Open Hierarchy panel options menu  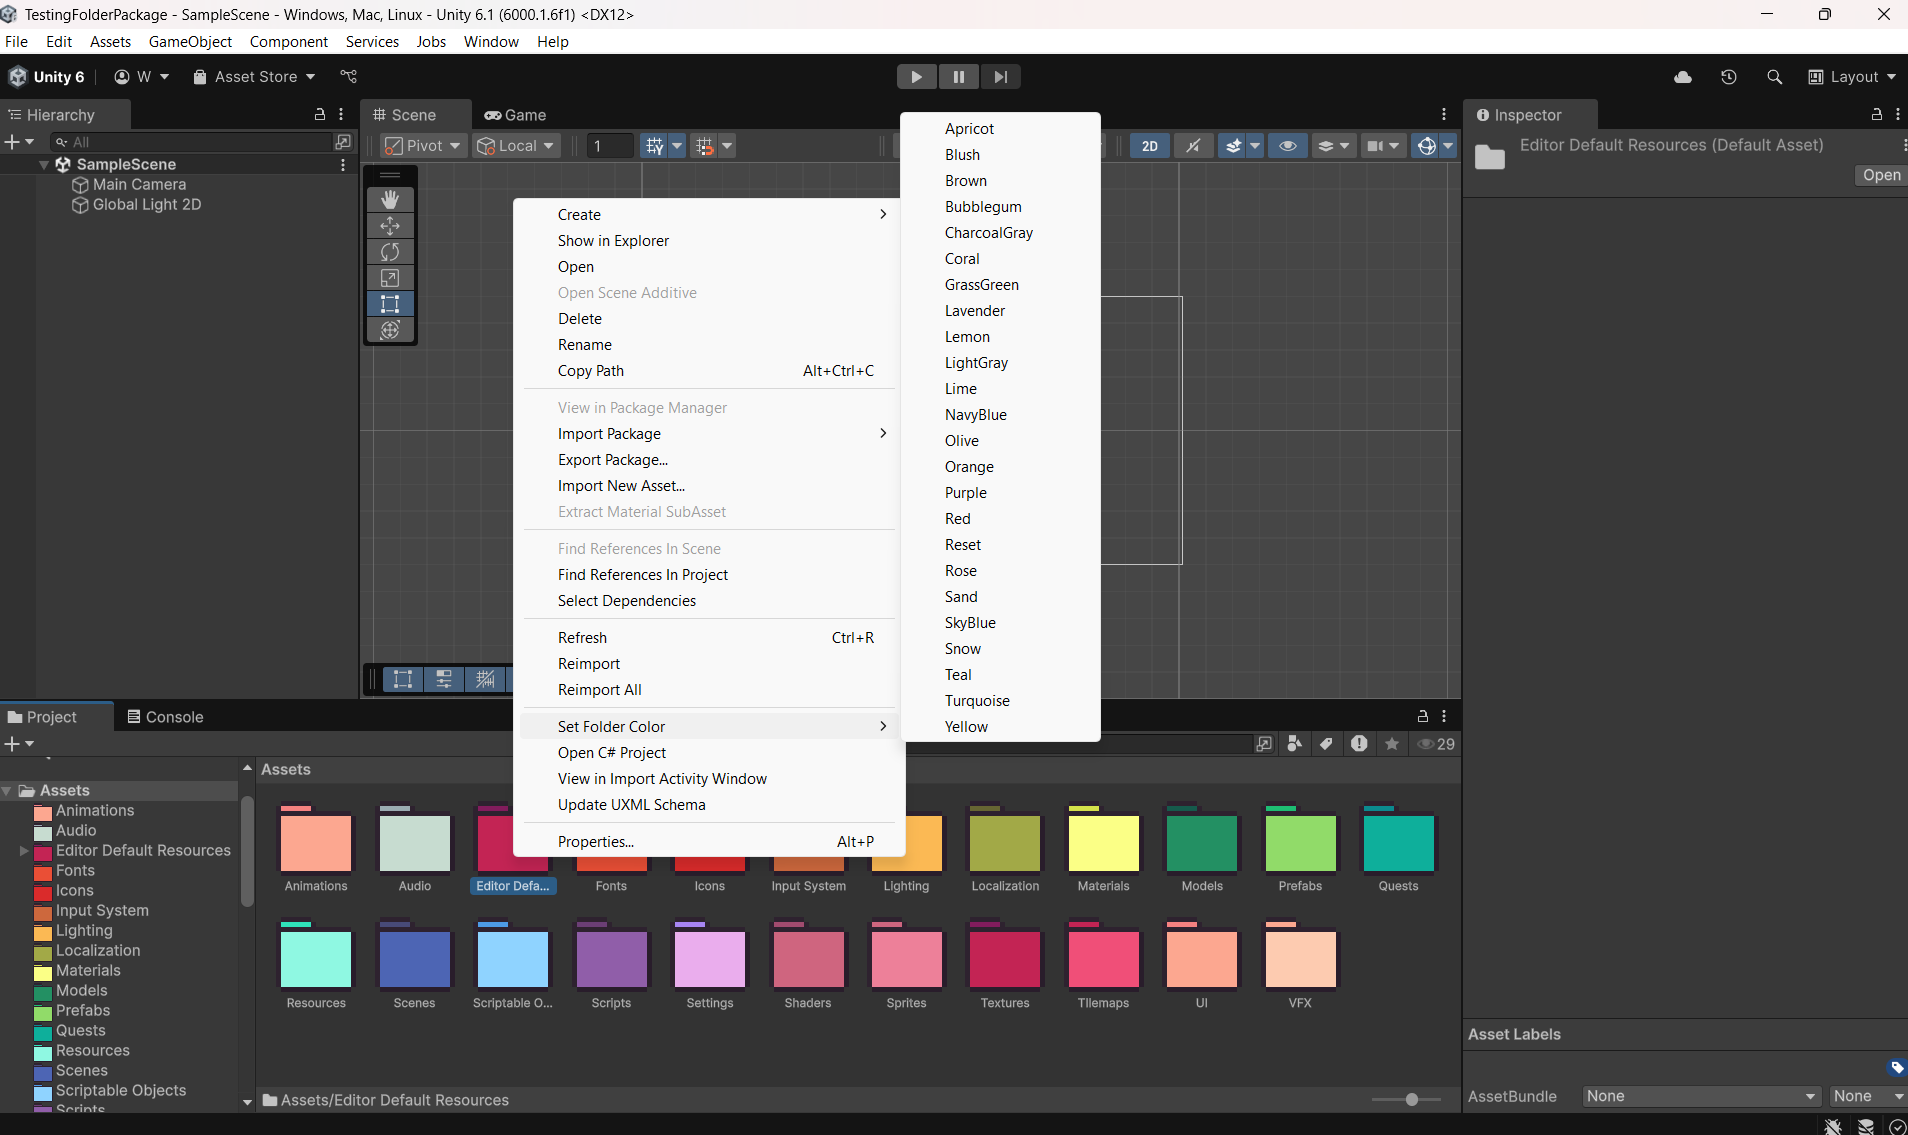(x=341, y=115)
